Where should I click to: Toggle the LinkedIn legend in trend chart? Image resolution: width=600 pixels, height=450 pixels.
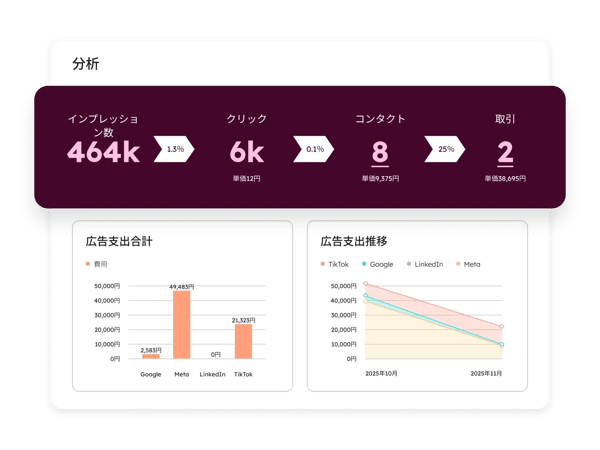[425, 264]
